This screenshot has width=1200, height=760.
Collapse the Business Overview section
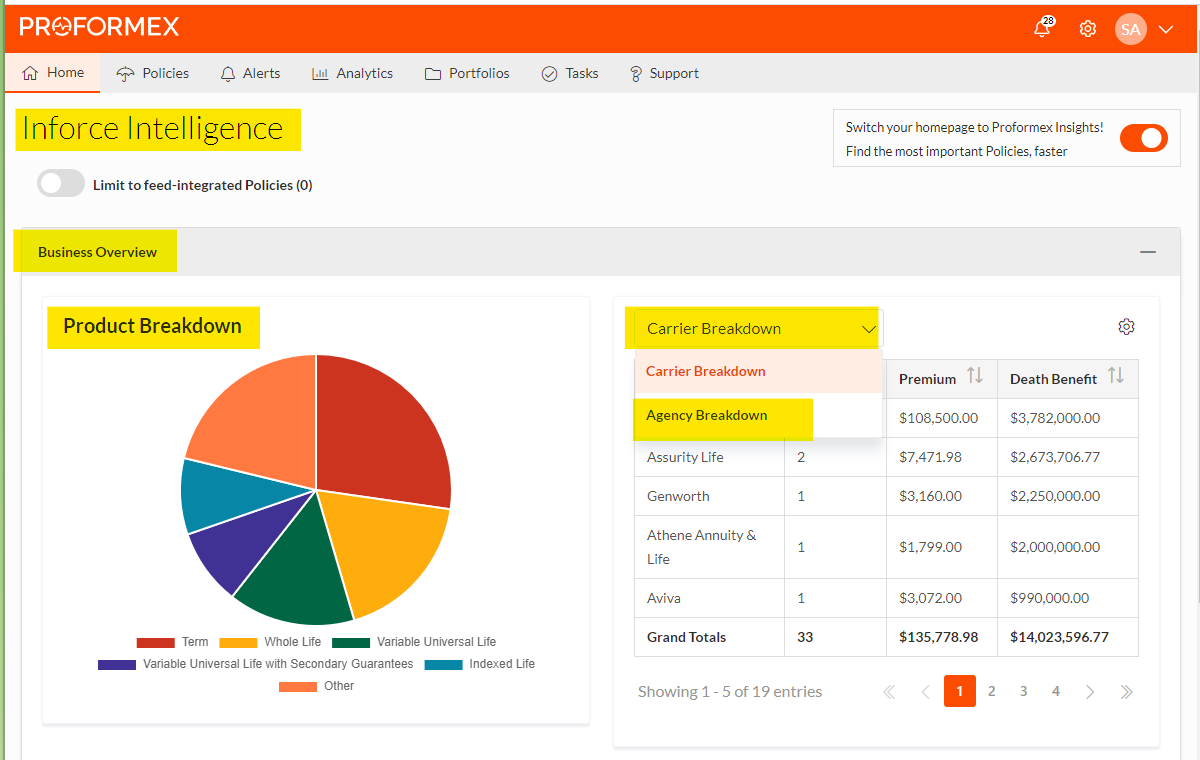pyautogui.click(x=1148, y=252)
